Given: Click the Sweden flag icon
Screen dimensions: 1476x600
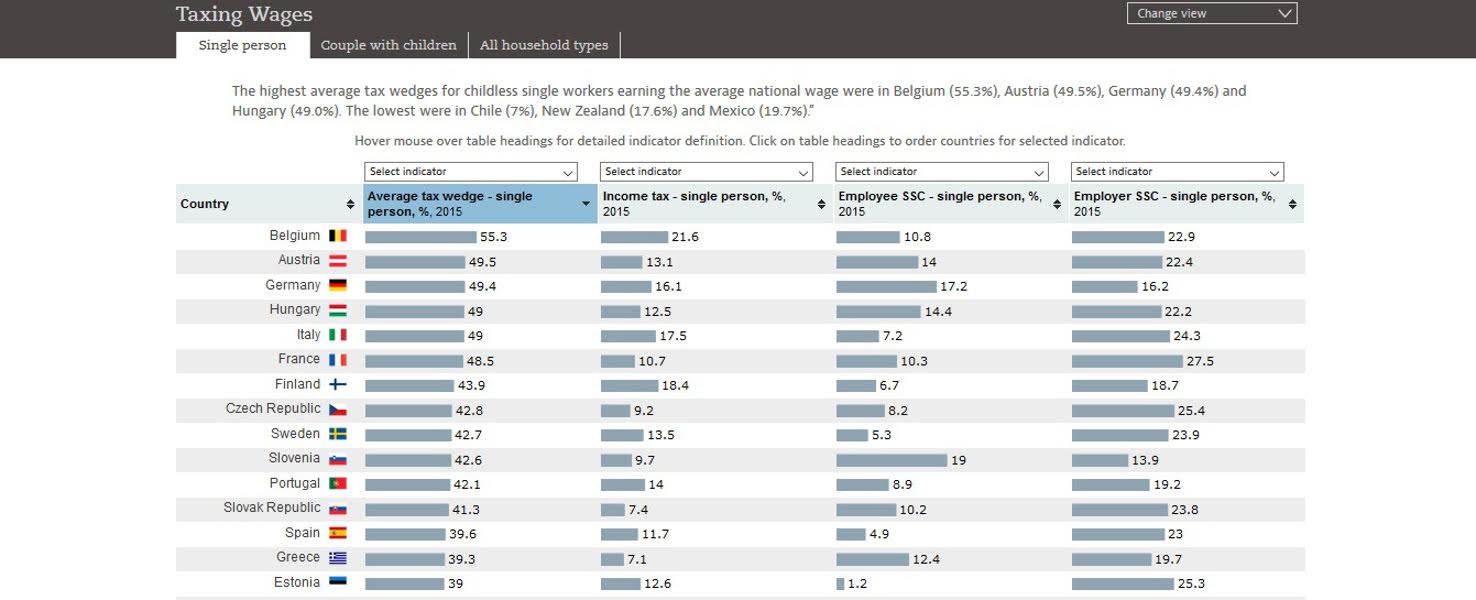Looking at the screenshot, I should [x=338, y=434].
